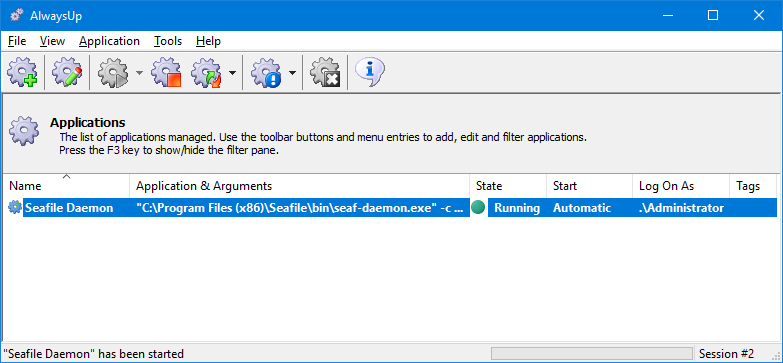Sort by the Tags column header
This screenshot has width=783, height=363.
point(753,186)
